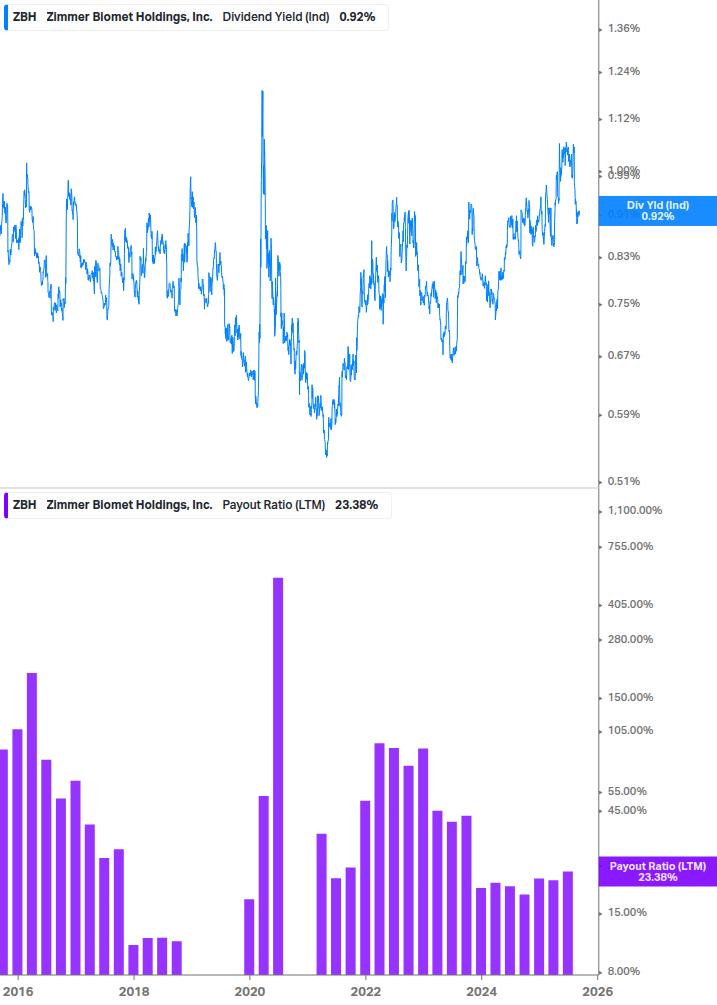The width and height of the screenshot is (717, 1005).
Task: Click the 2020 label on time axis
Action: [250, 992]
